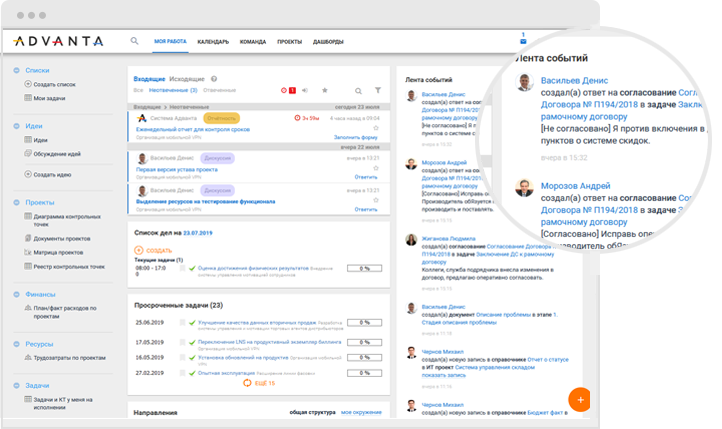
Task: Click the orange plus floating button
Action: [580, 400]
